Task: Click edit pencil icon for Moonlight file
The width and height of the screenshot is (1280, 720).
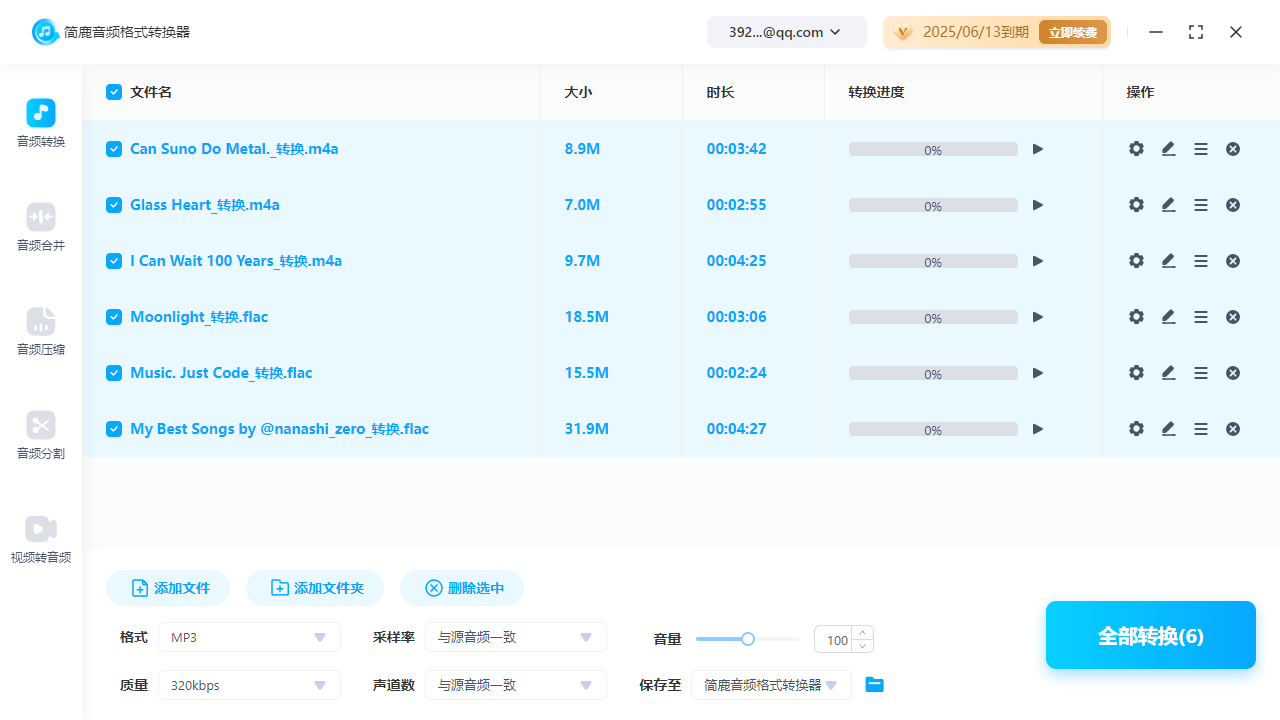Action: (1168, 317)
